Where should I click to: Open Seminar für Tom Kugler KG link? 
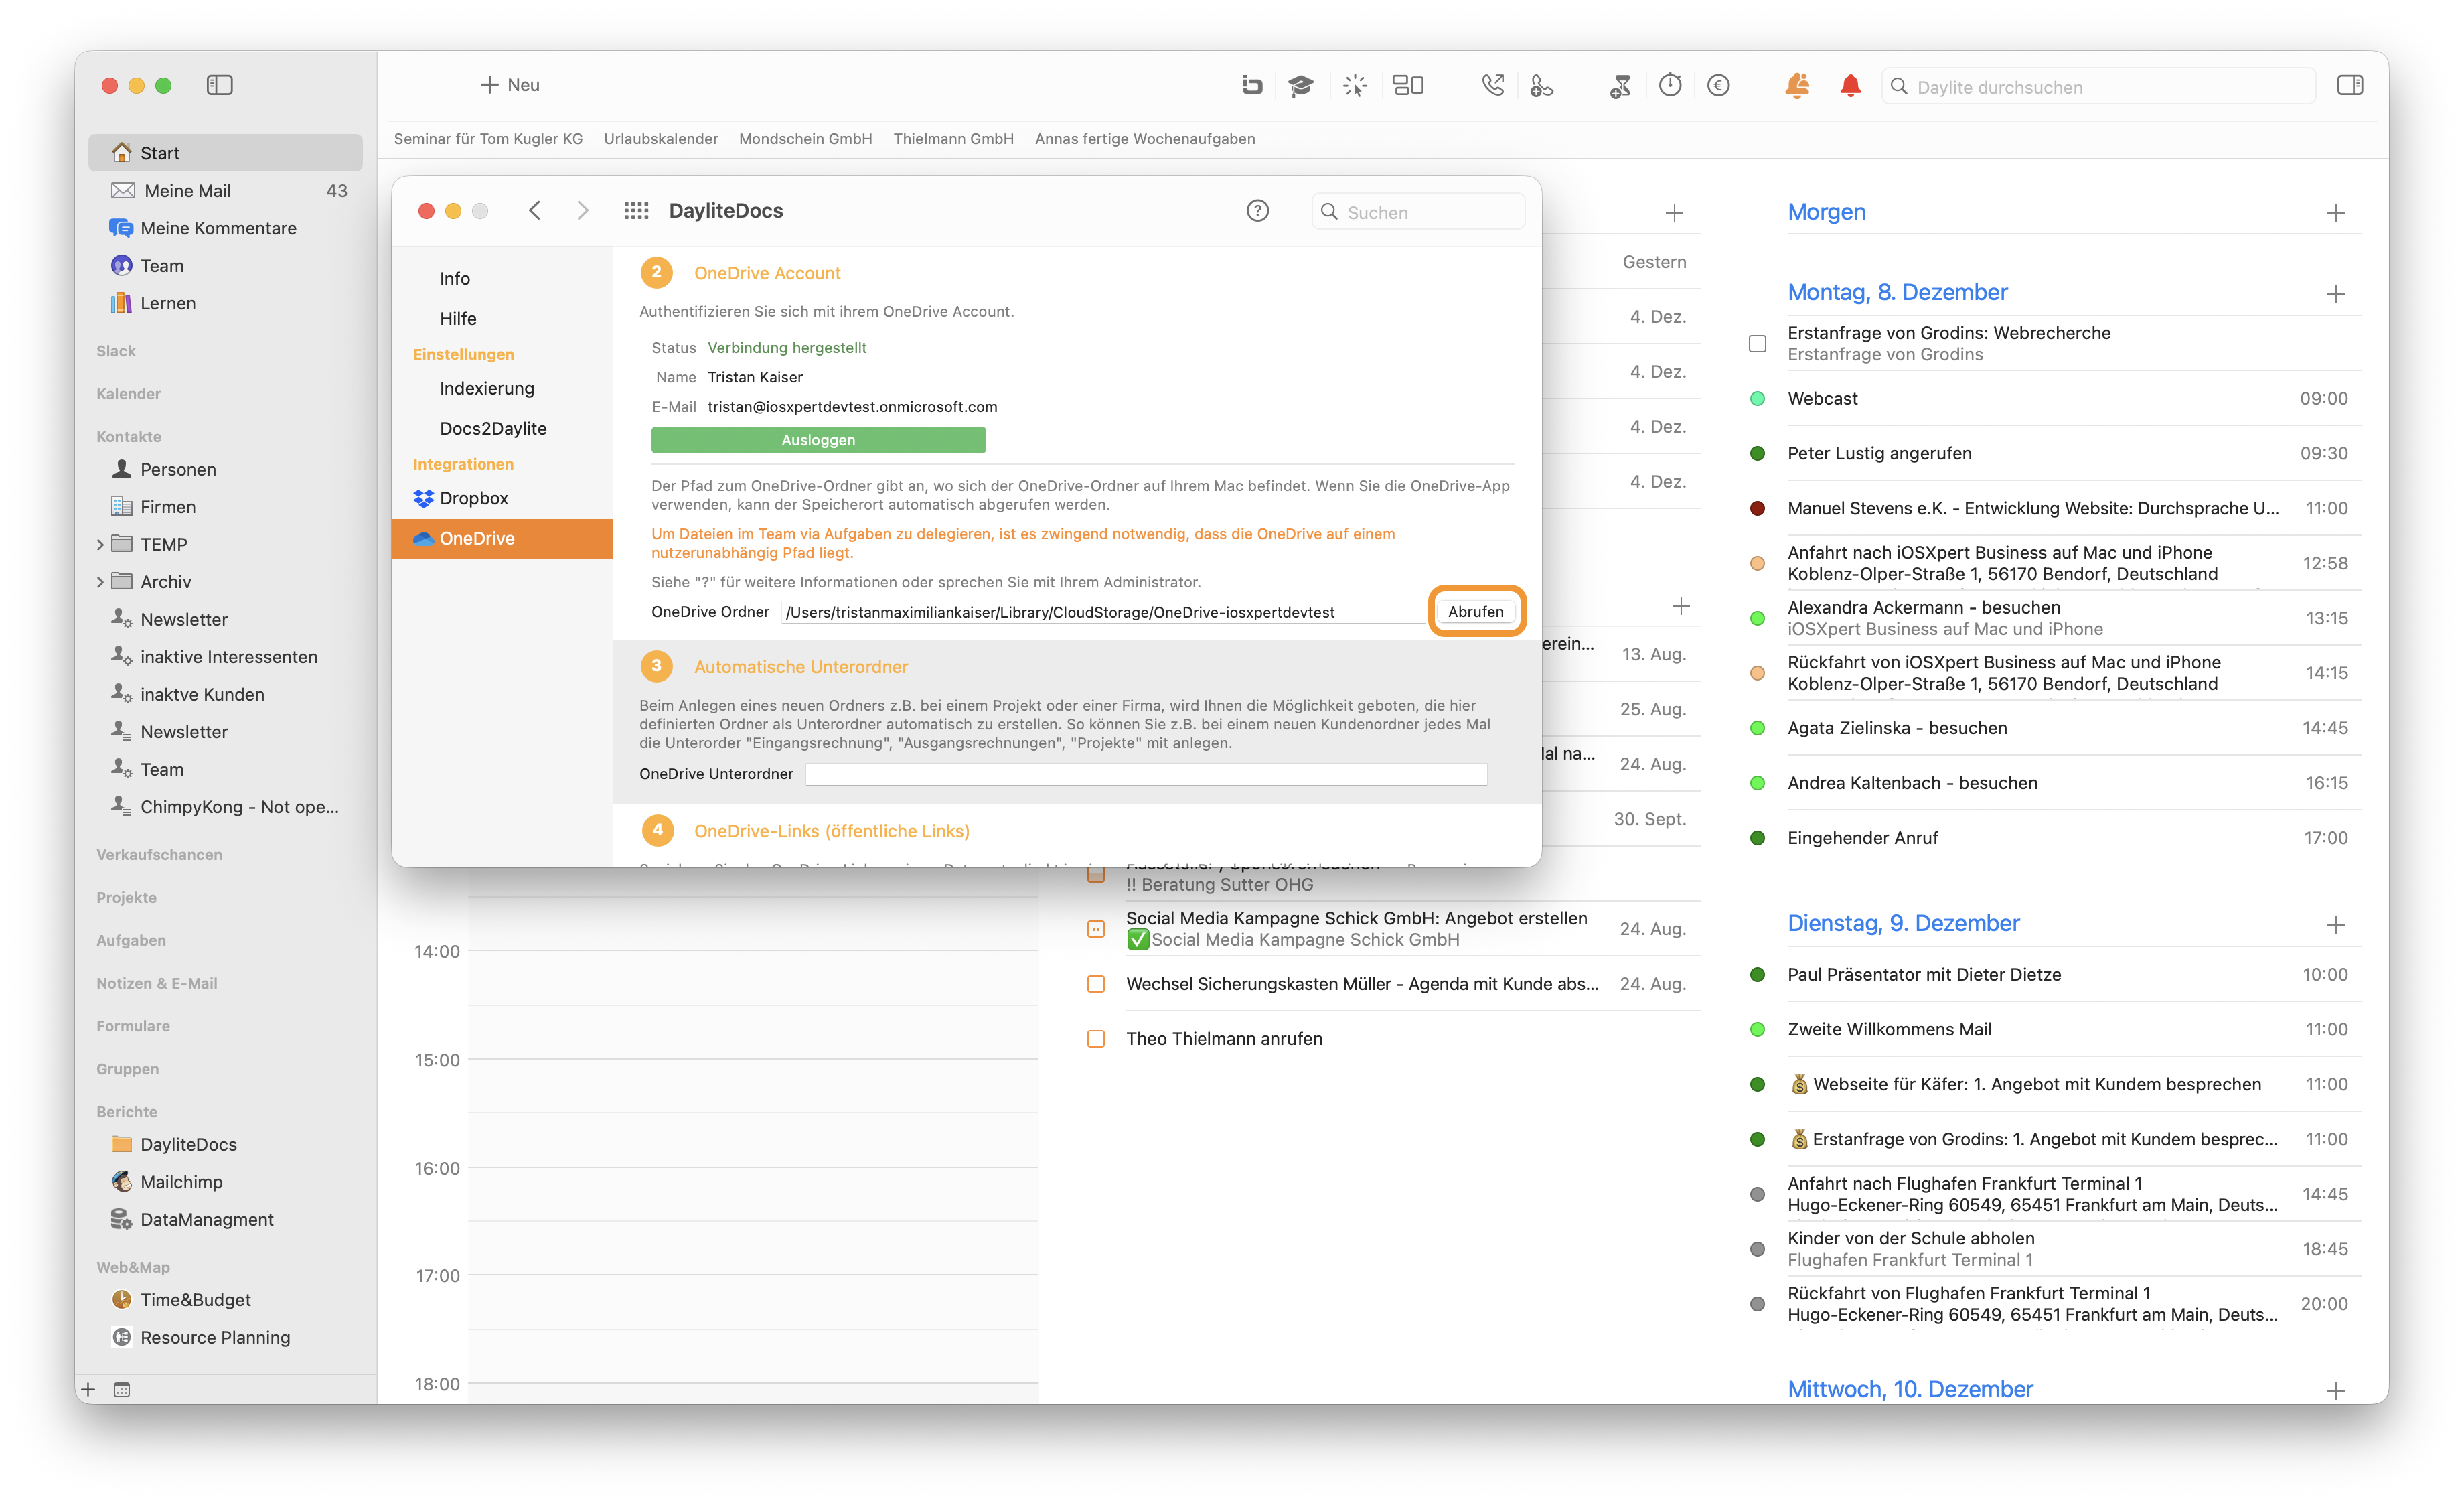pos(488,139)
